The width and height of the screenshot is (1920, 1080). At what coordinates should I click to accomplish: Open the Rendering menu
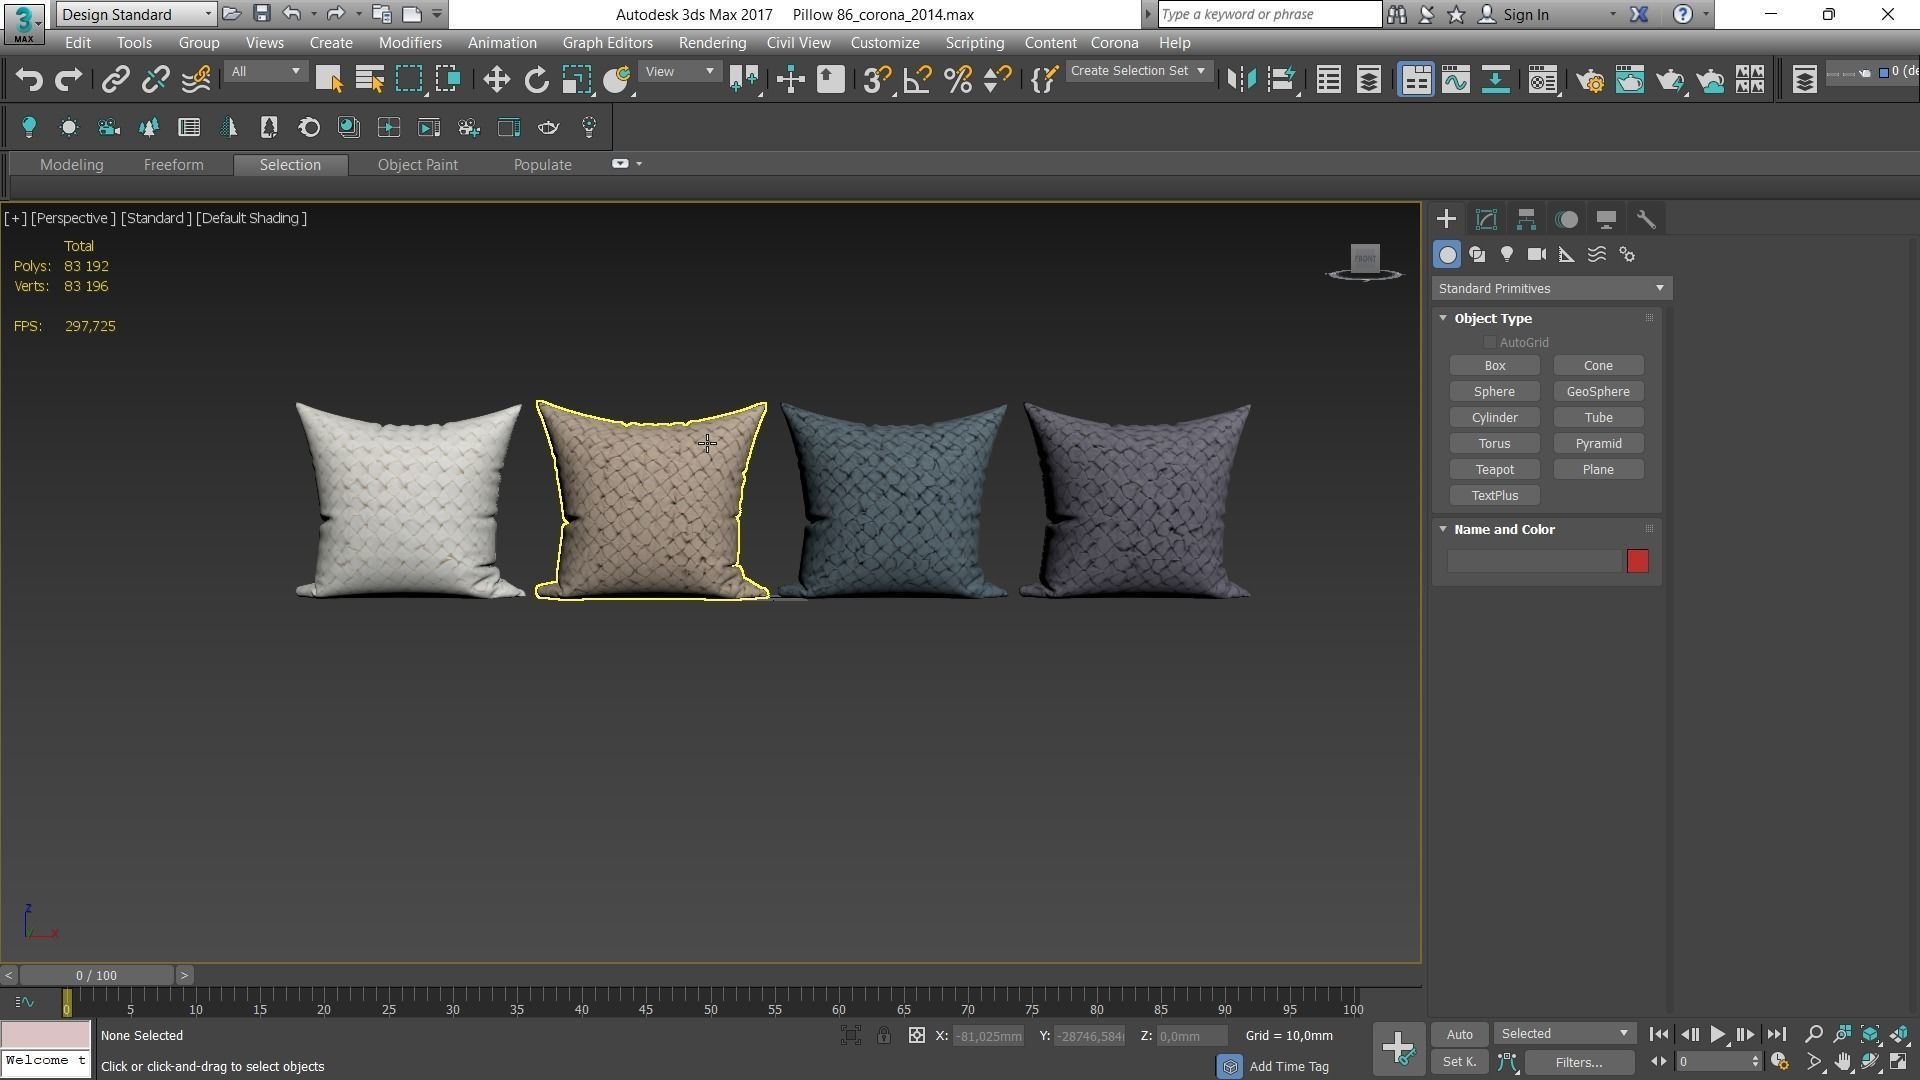click(712, 43)
